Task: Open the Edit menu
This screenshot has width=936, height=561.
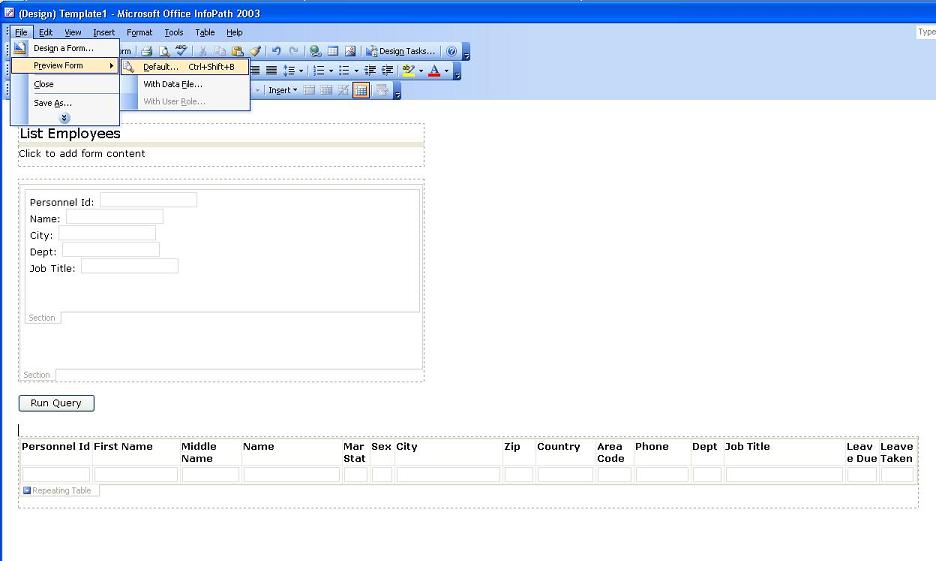Action: click(46, 32)
